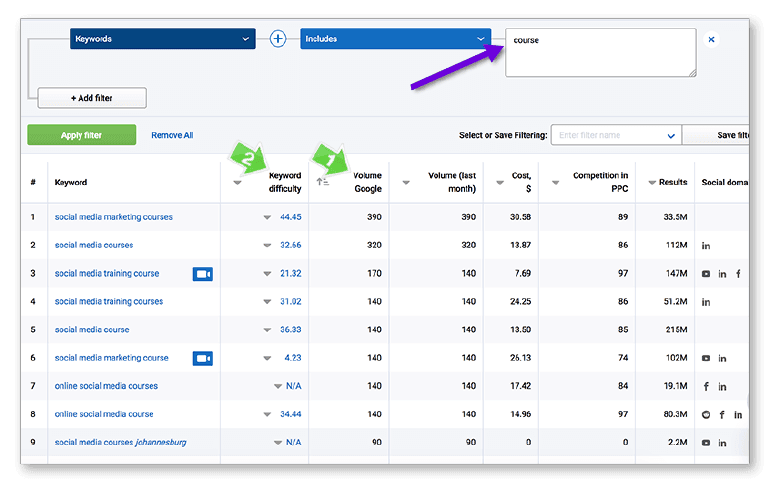Click video icon beside social media training course
Viewport: 769px width, 501px height.
click(x=202, y=274)
